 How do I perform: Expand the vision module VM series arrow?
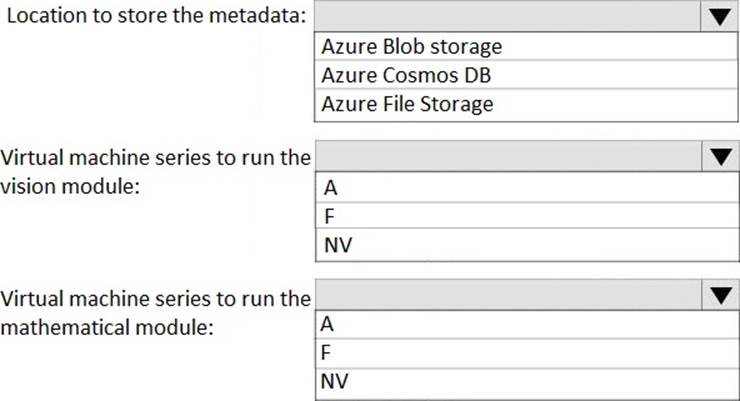tap(718, 156)
